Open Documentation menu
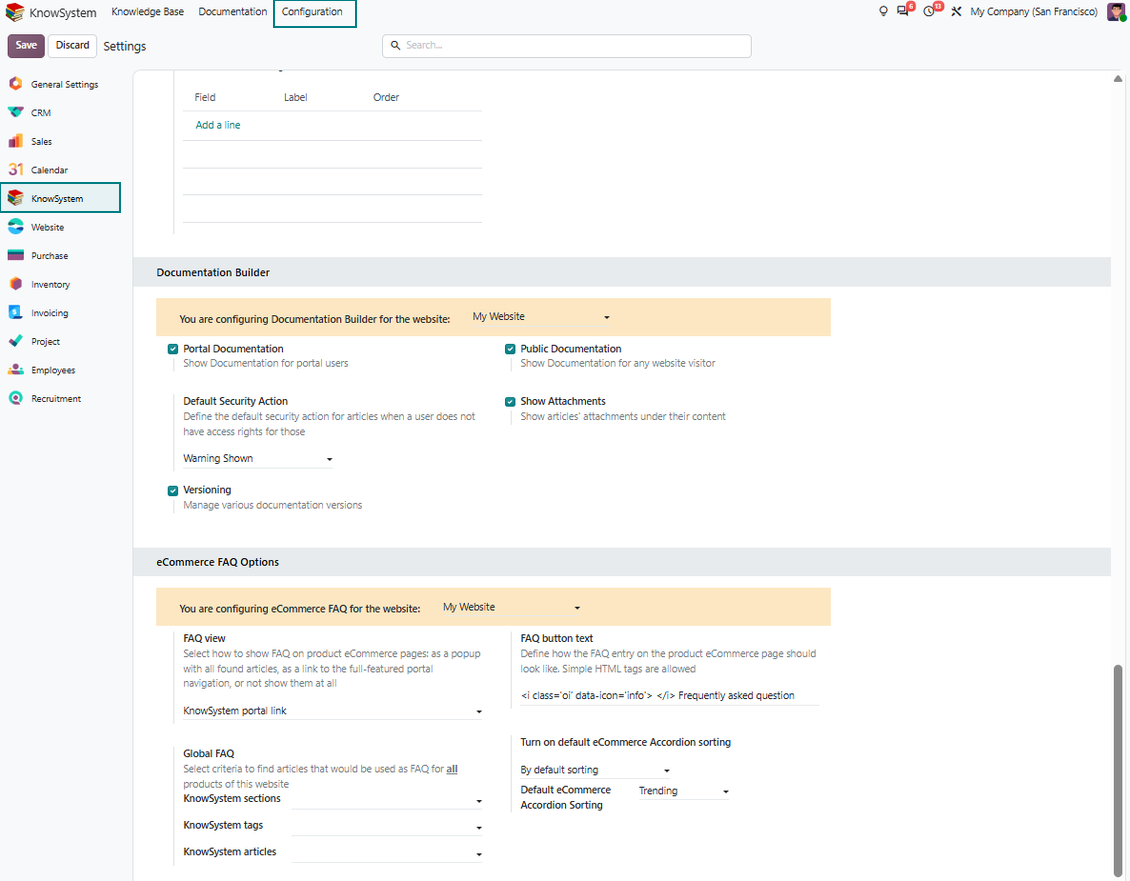 (233, 12)
